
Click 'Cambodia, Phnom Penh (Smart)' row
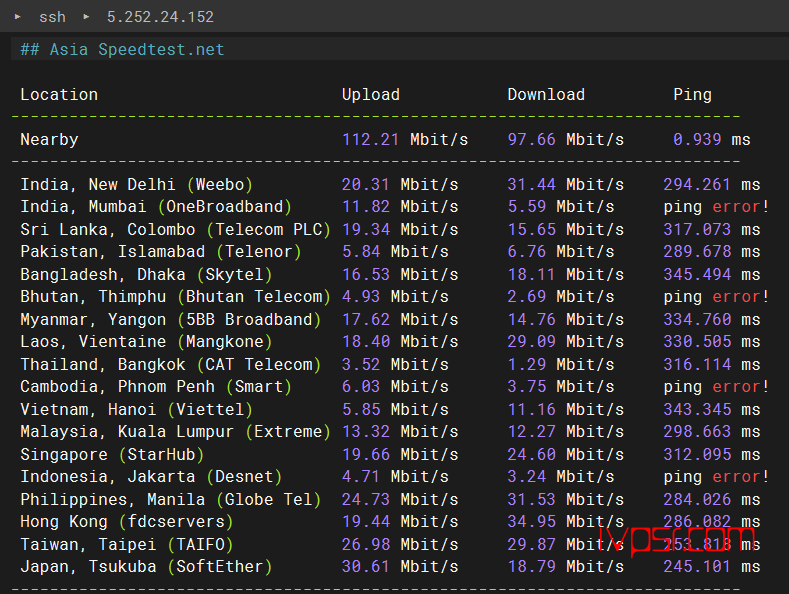[x=394, y=387]
